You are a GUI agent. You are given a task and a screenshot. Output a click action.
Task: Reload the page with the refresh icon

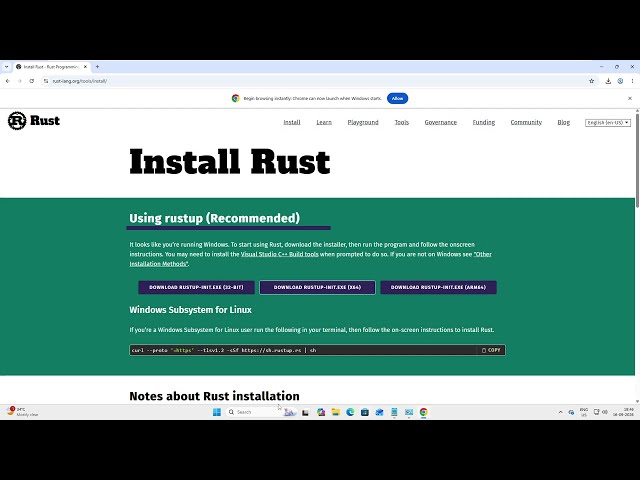(32, 81)
